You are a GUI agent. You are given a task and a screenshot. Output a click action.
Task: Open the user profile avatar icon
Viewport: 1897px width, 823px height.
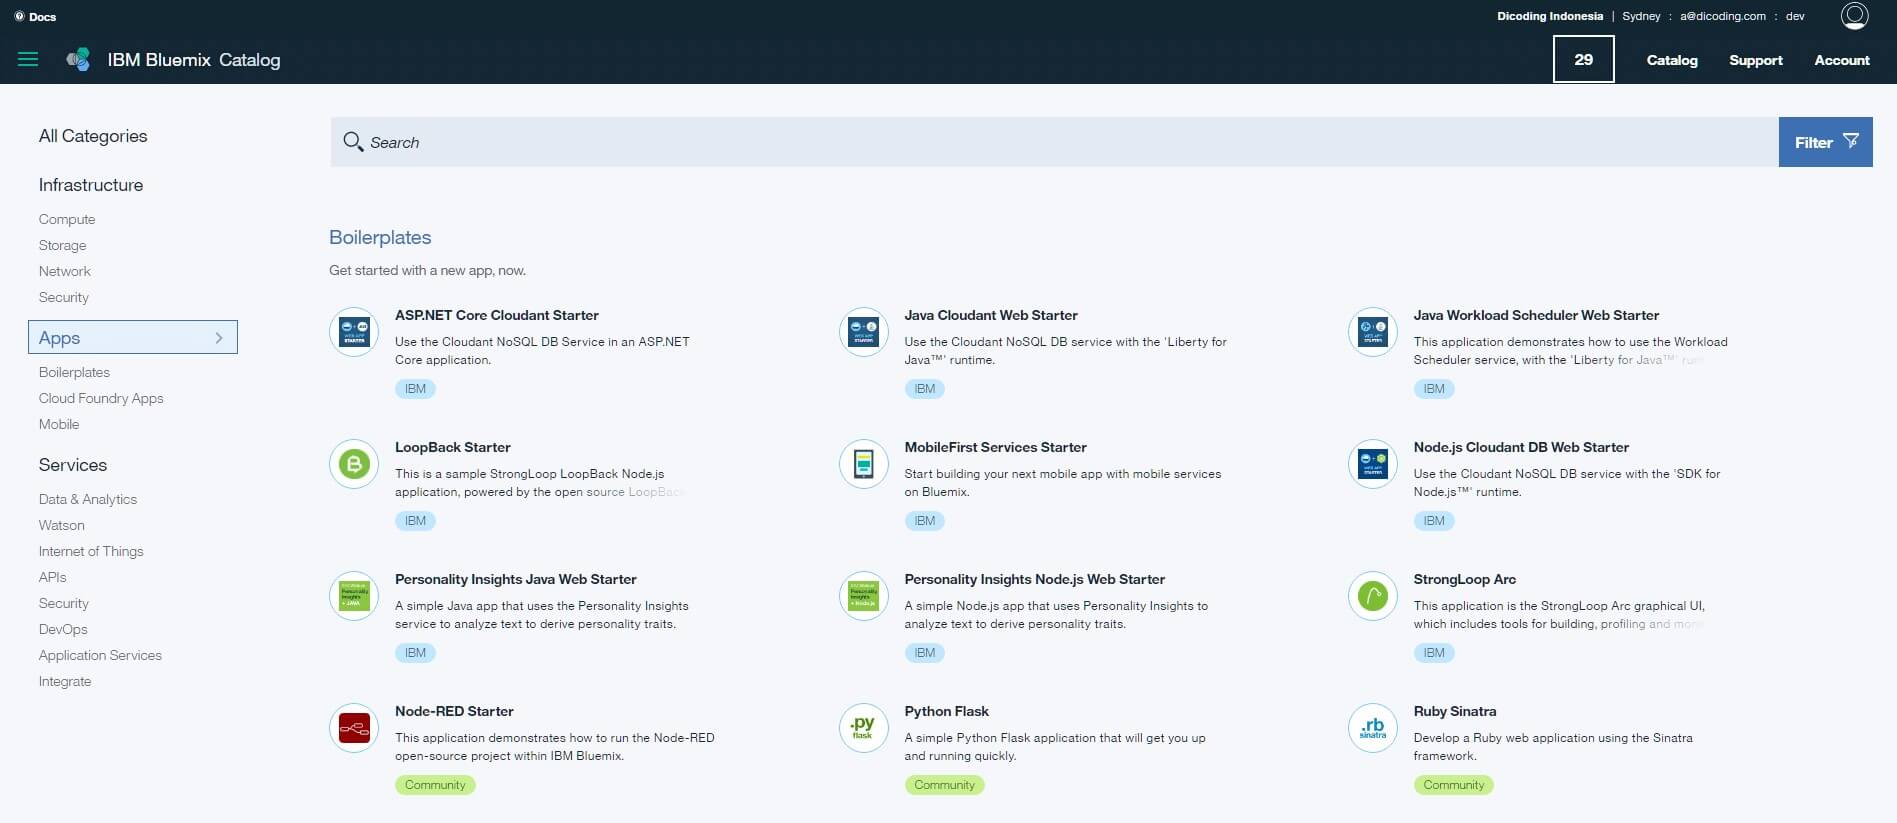1854,16
